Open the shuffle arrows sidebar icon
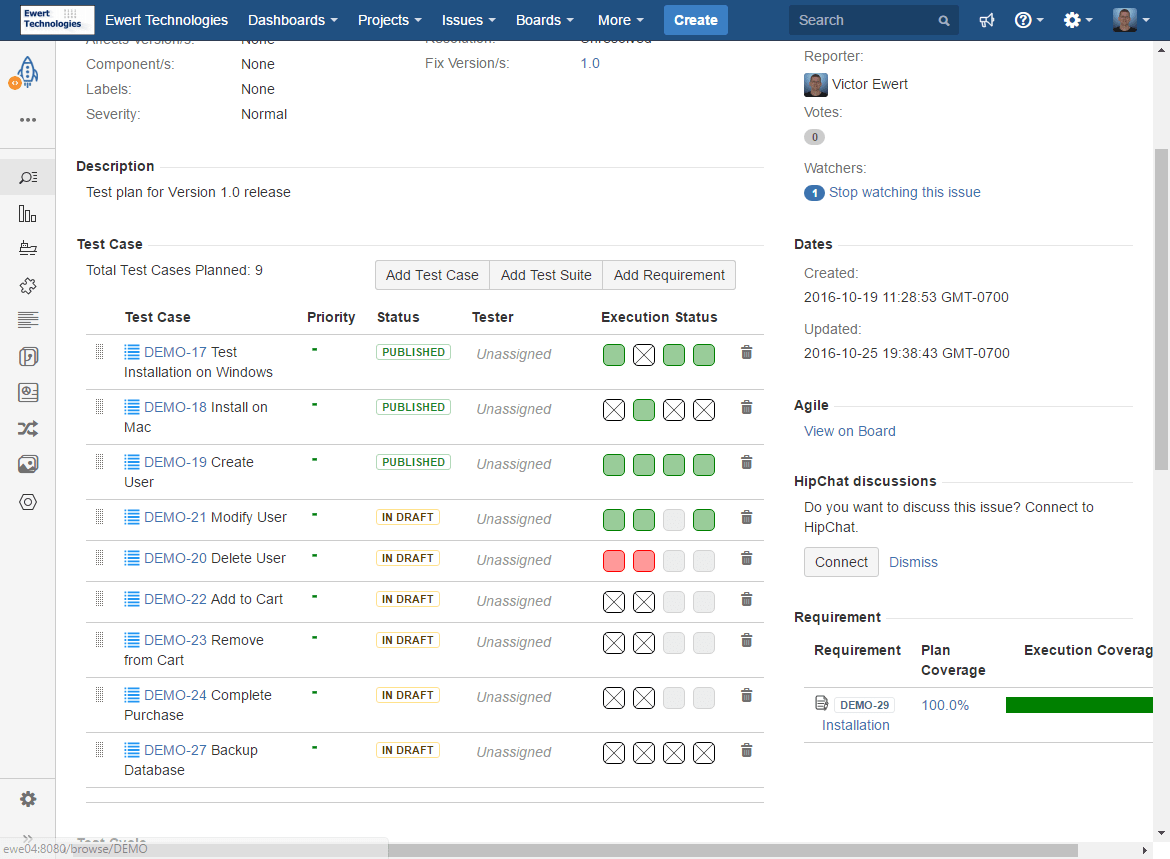The width and height of the screenshot is (1170, 859). pyautogui.click(x=28, y=428)
